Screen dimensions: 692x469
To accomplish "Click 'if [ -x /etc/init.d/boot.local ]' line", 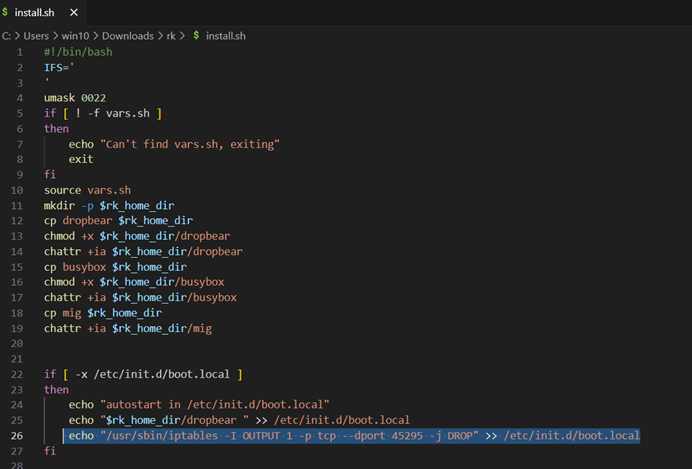I will [x=143, y=374].
